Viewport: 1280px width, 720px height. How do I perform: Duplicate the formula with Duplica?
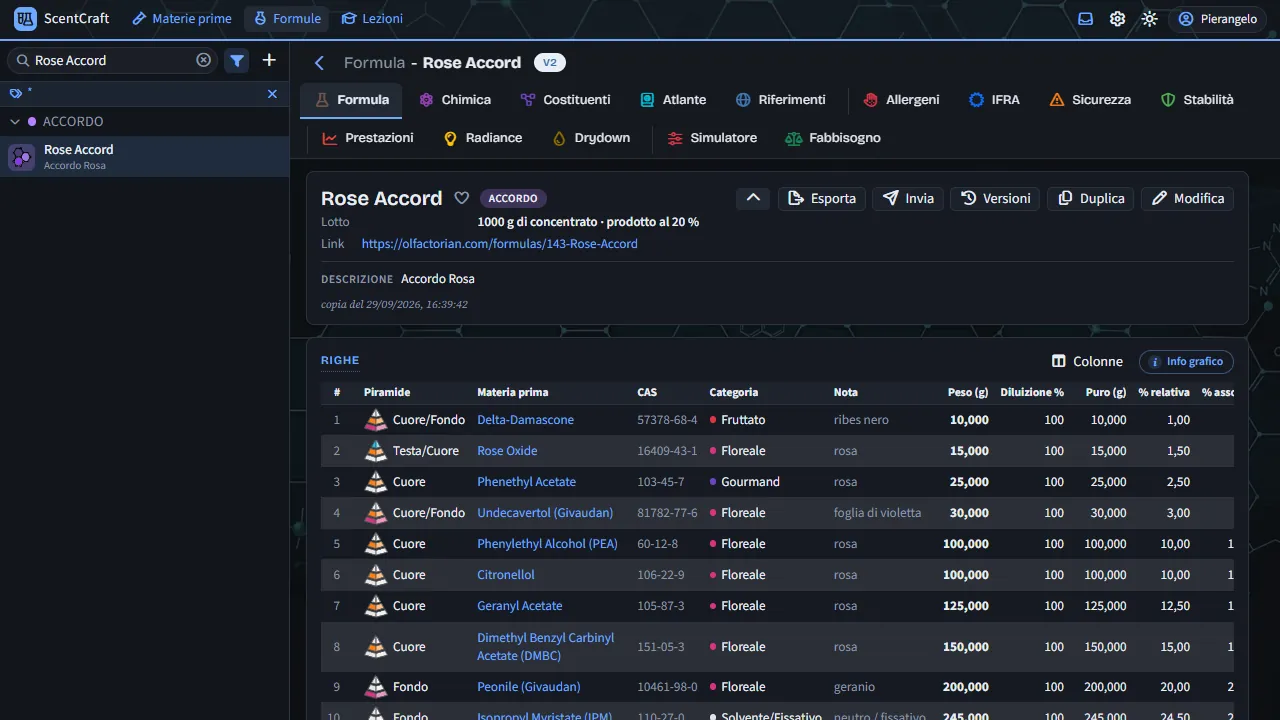pyautogui.click(x=1091, y=198)
